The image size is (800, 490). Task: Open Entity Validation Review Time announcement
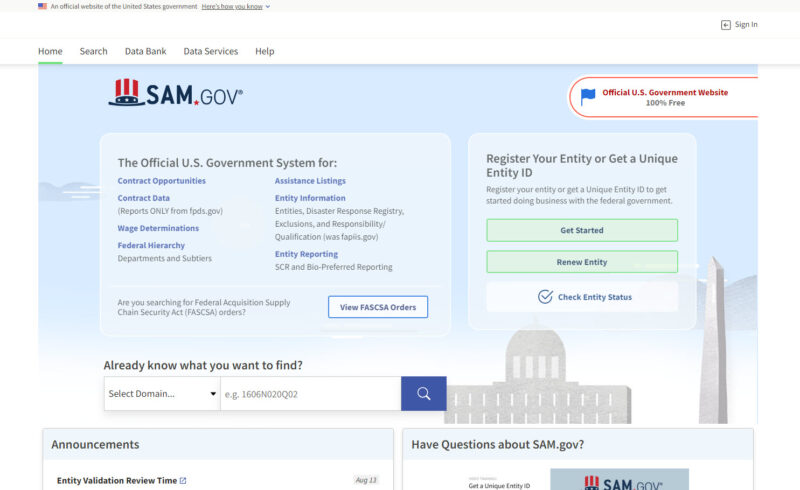117,481
